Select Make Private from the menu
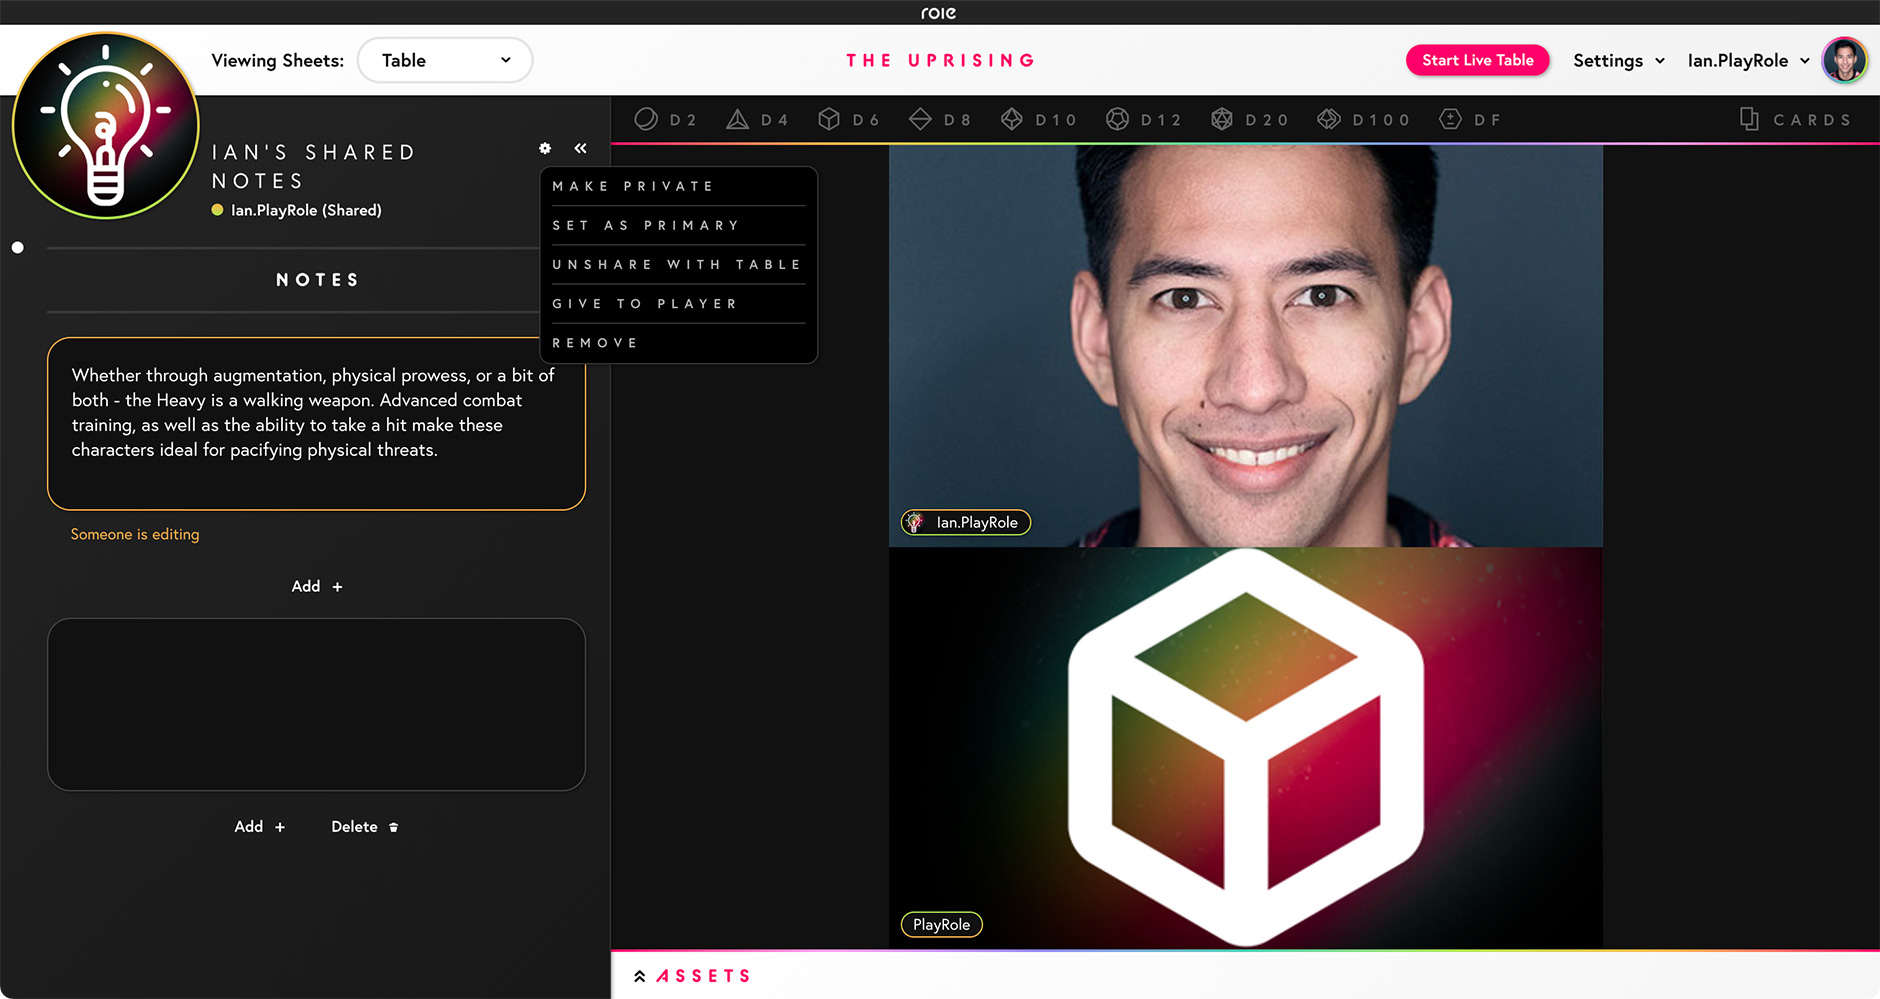1880x999 pixels. point(633,186)
